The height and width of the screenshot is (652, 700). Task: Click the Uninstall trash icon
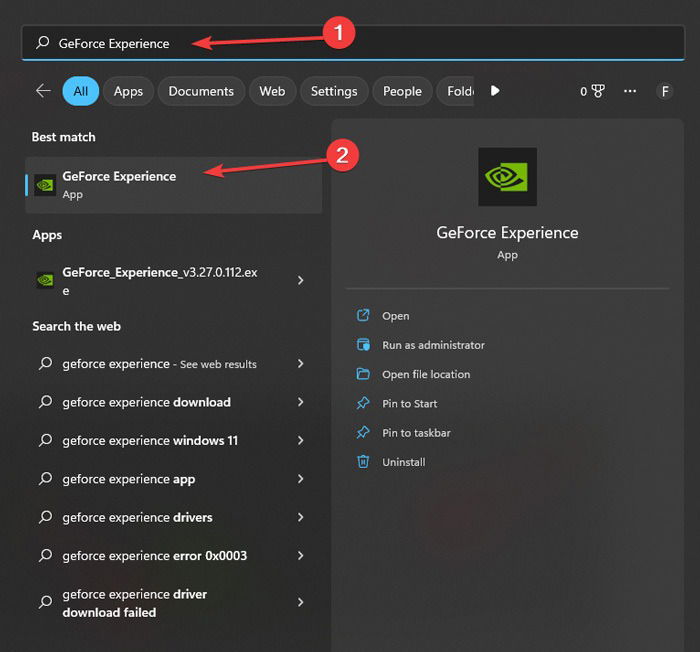pyautogui.click(x=363, y=461)
